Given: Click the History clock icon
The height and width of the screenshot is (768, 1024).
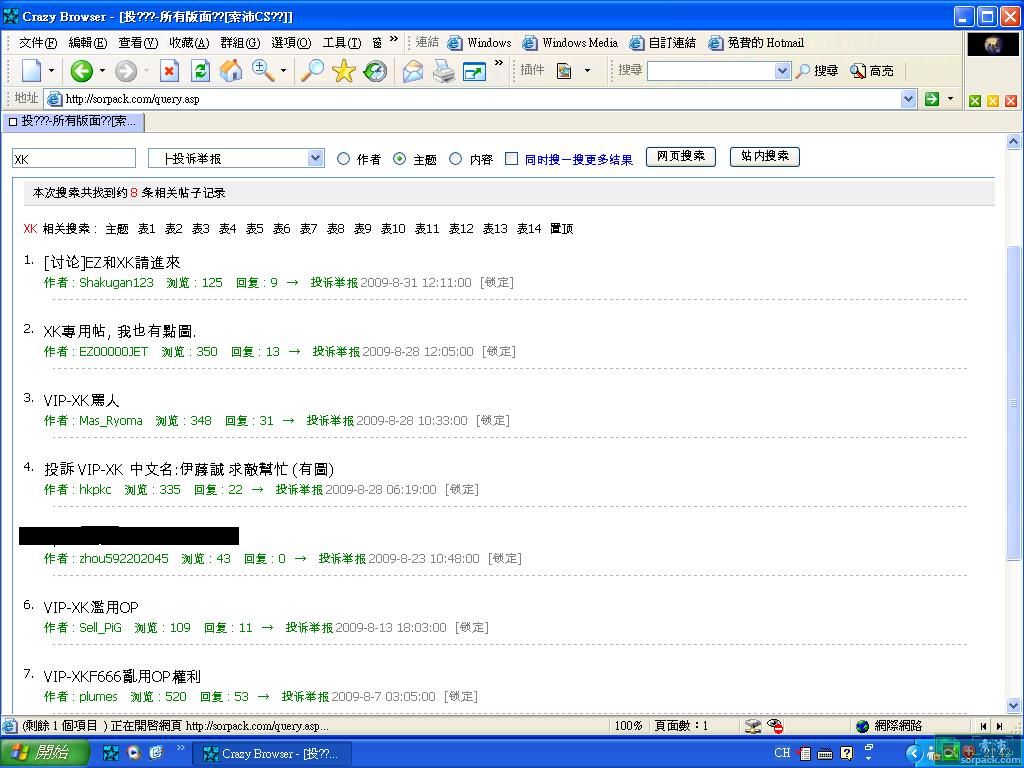Looking at the screenshot, I should pyautogui.click(x=375, y=71).
